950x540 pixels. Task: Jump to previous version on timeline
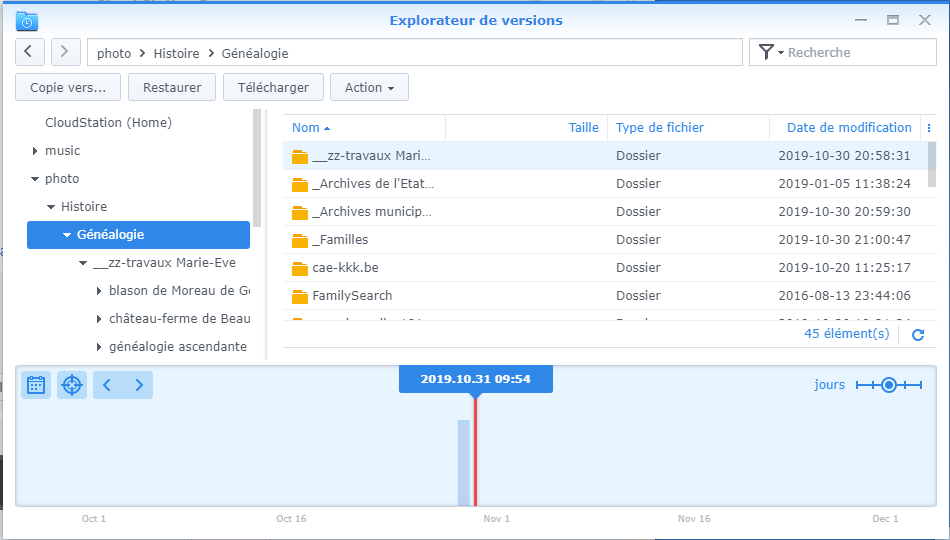(107, 385)
